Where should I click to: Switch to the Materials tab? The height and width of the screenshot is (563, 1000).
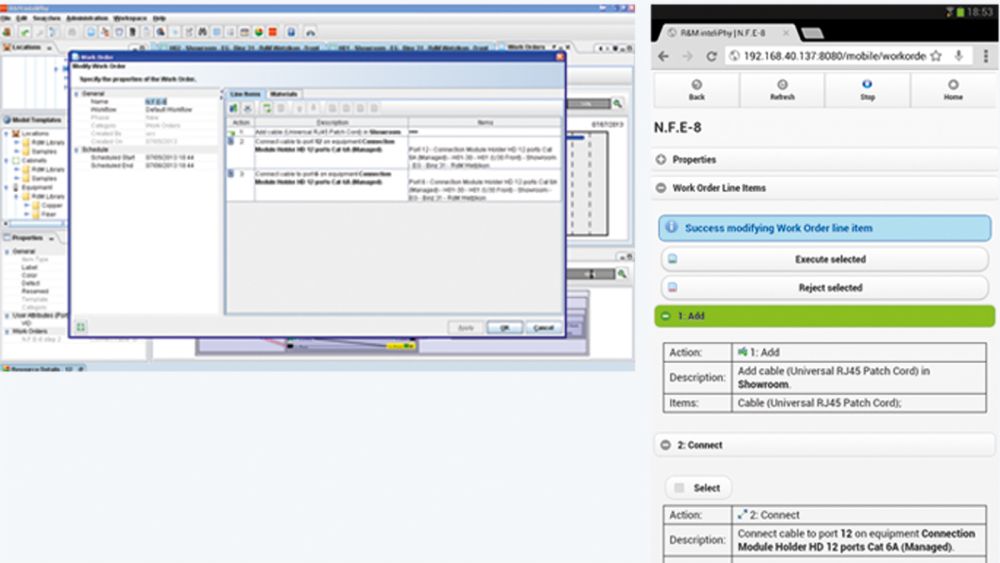click(284, 94)
